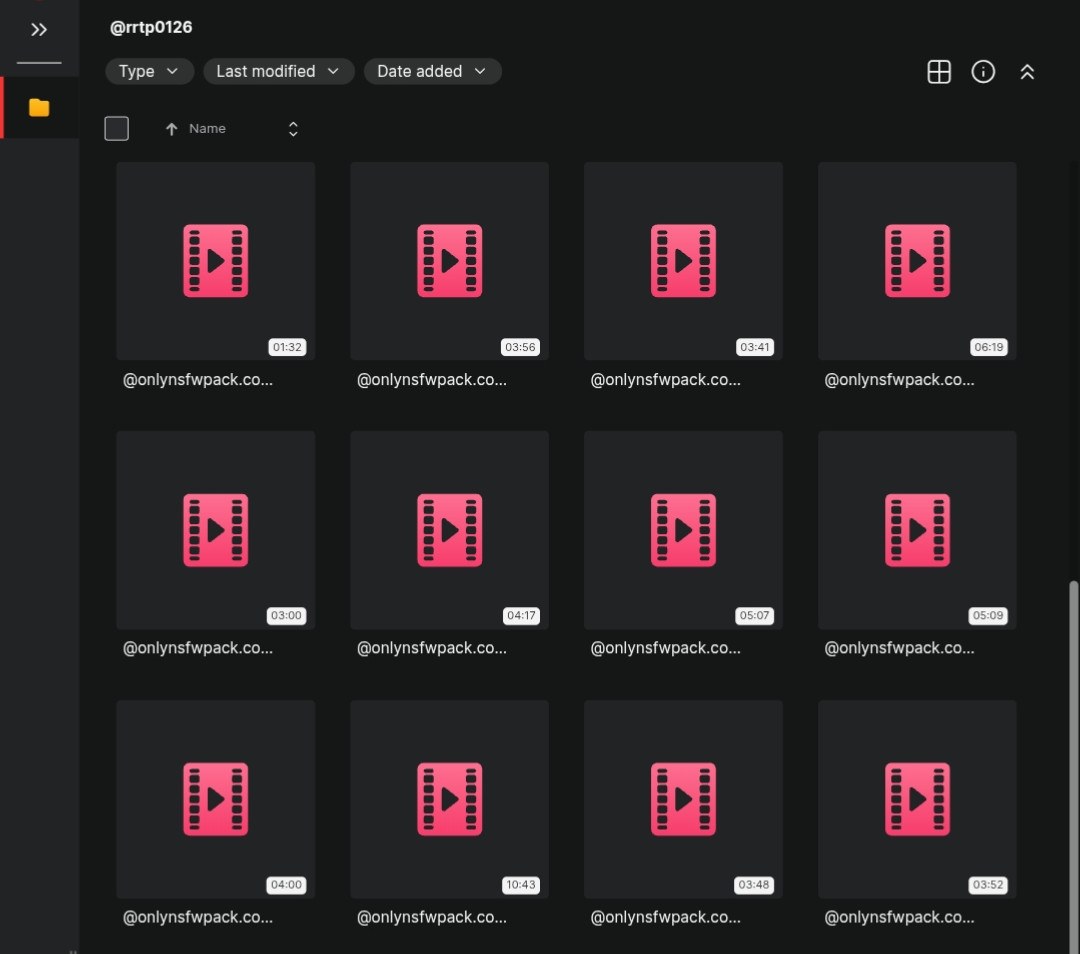Open the Last modified filter dropdown
This screenshot has width=1080, height=954.
tap(278, 72)
